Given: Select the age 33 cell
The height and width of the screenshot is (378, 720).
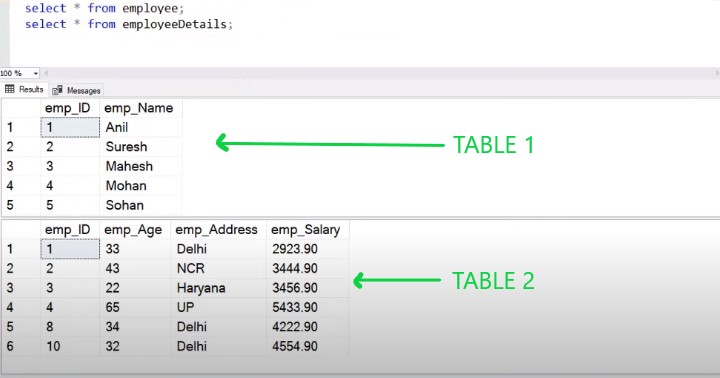Looking at the screenshot, I should pyautogui.click(x=135, y=249).
